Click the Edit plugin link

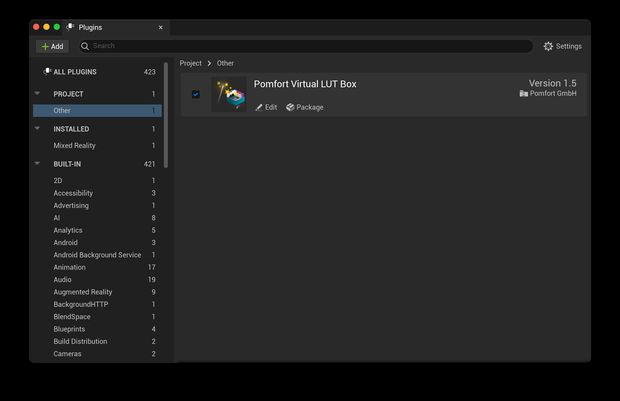(x=266, y=107)
